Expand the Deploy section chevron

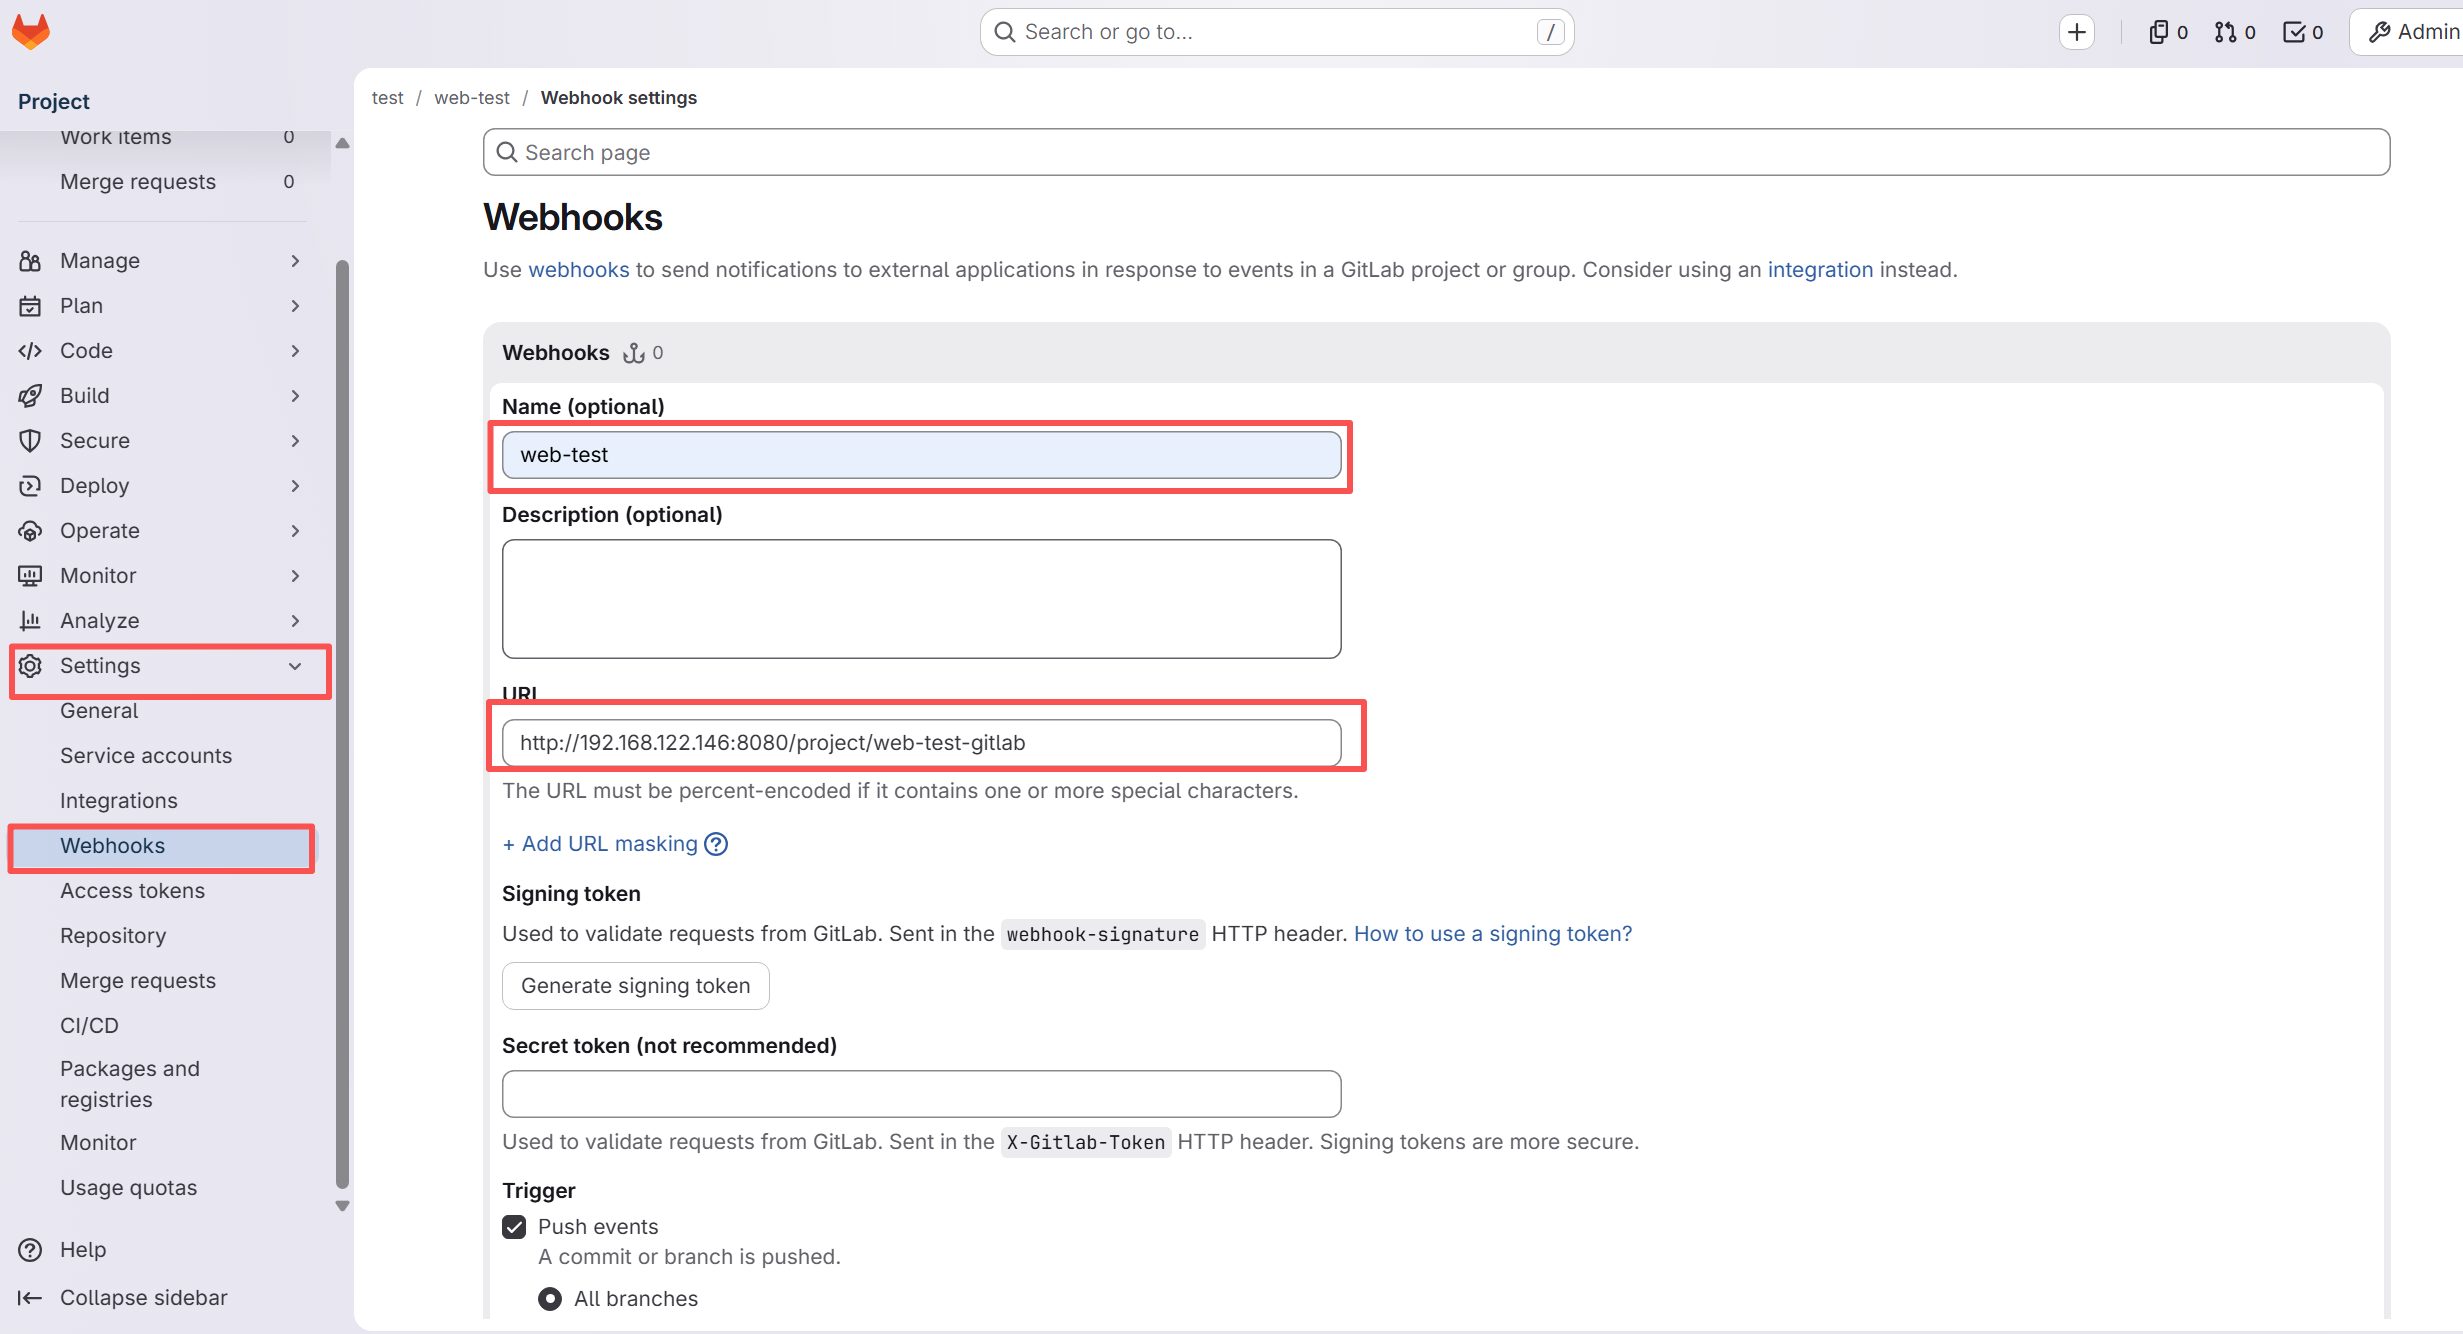point(295,486)
